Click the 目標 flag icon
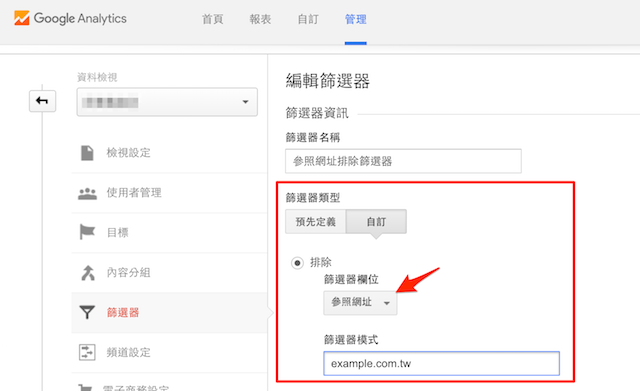Screen dimensions: 640x391 point(87,232)
